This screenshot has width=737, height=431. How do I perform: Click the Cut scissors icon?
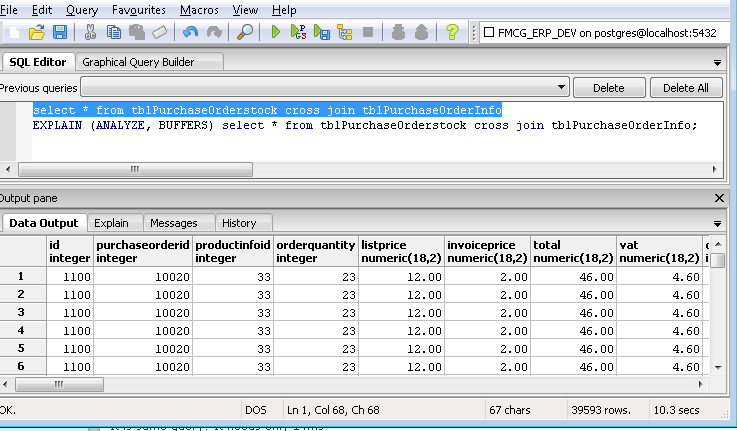90,33
